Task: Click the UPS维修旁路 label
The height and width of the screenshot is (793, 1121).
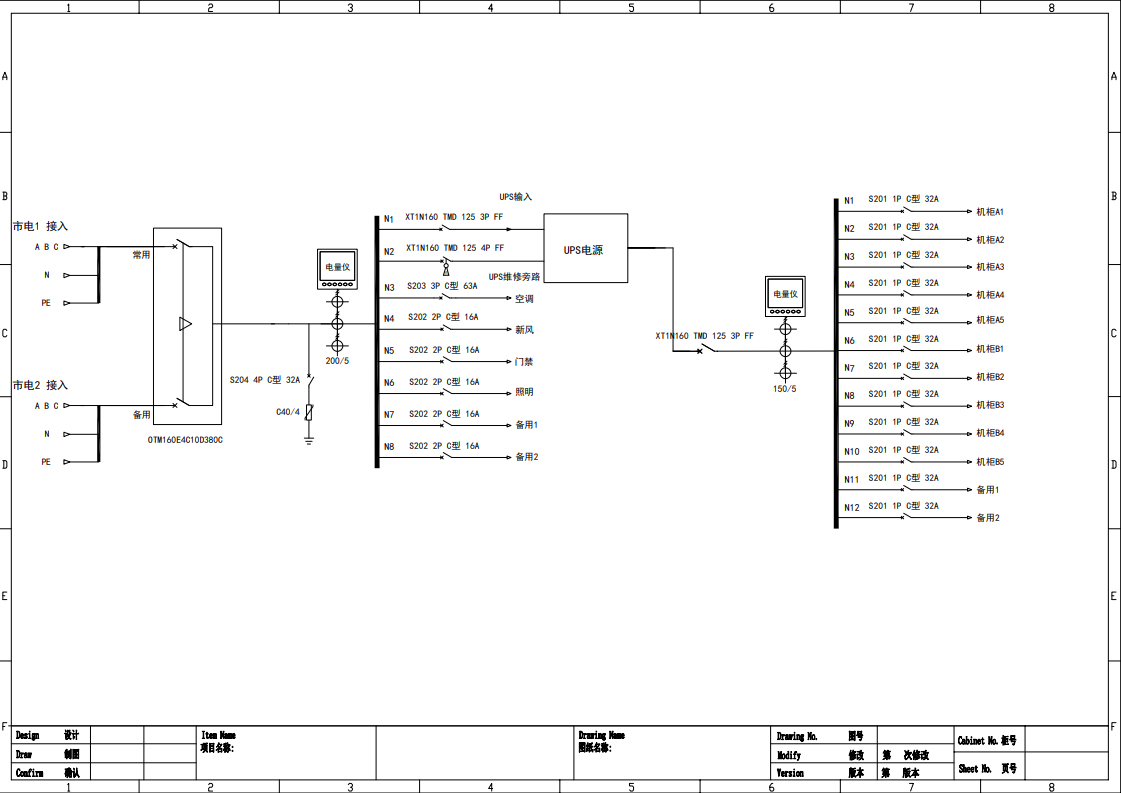Action: (x=514, y=277)
